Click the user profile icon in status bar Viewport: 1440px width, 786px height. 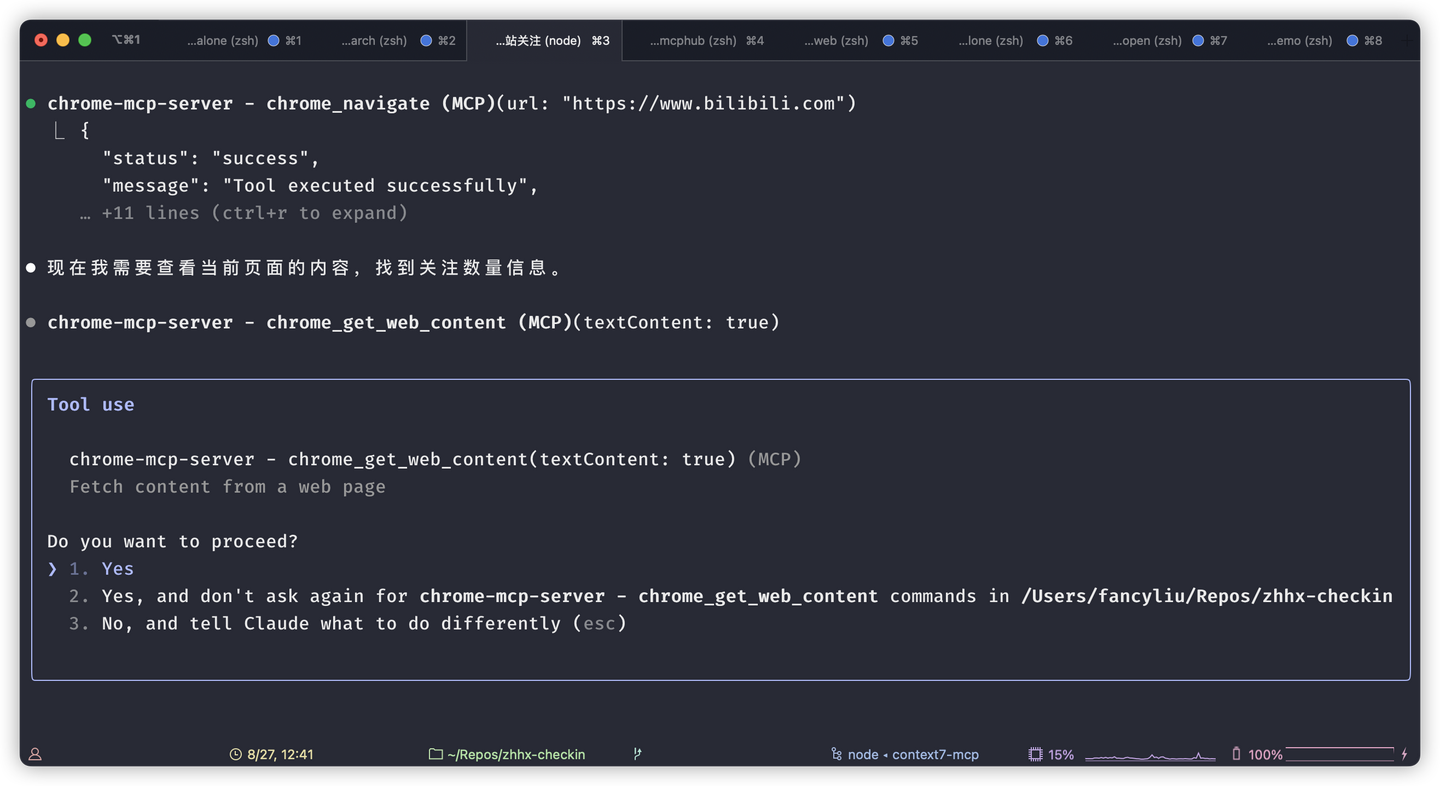(x=34, y=753)
